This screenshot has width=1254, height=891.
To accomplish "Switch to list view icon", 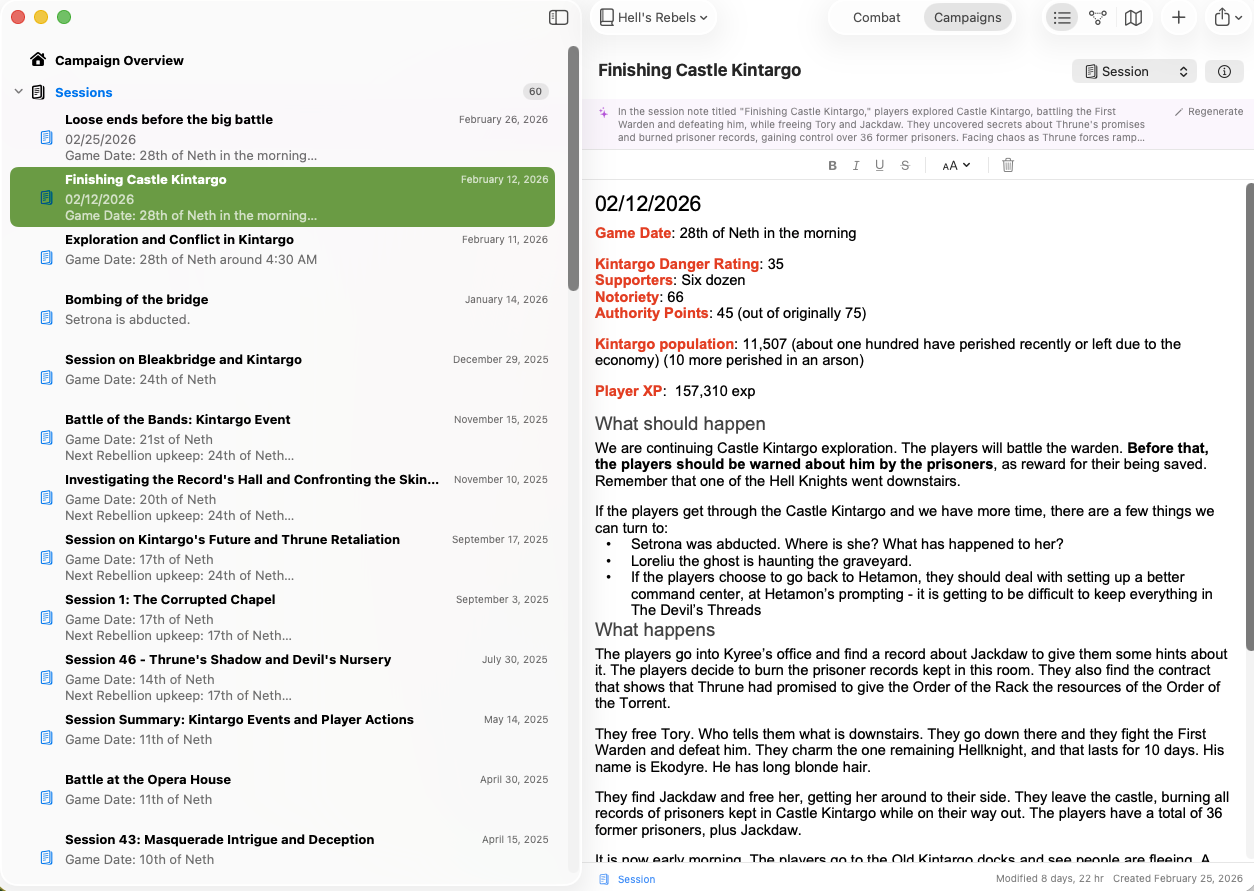I will 1062,18.
